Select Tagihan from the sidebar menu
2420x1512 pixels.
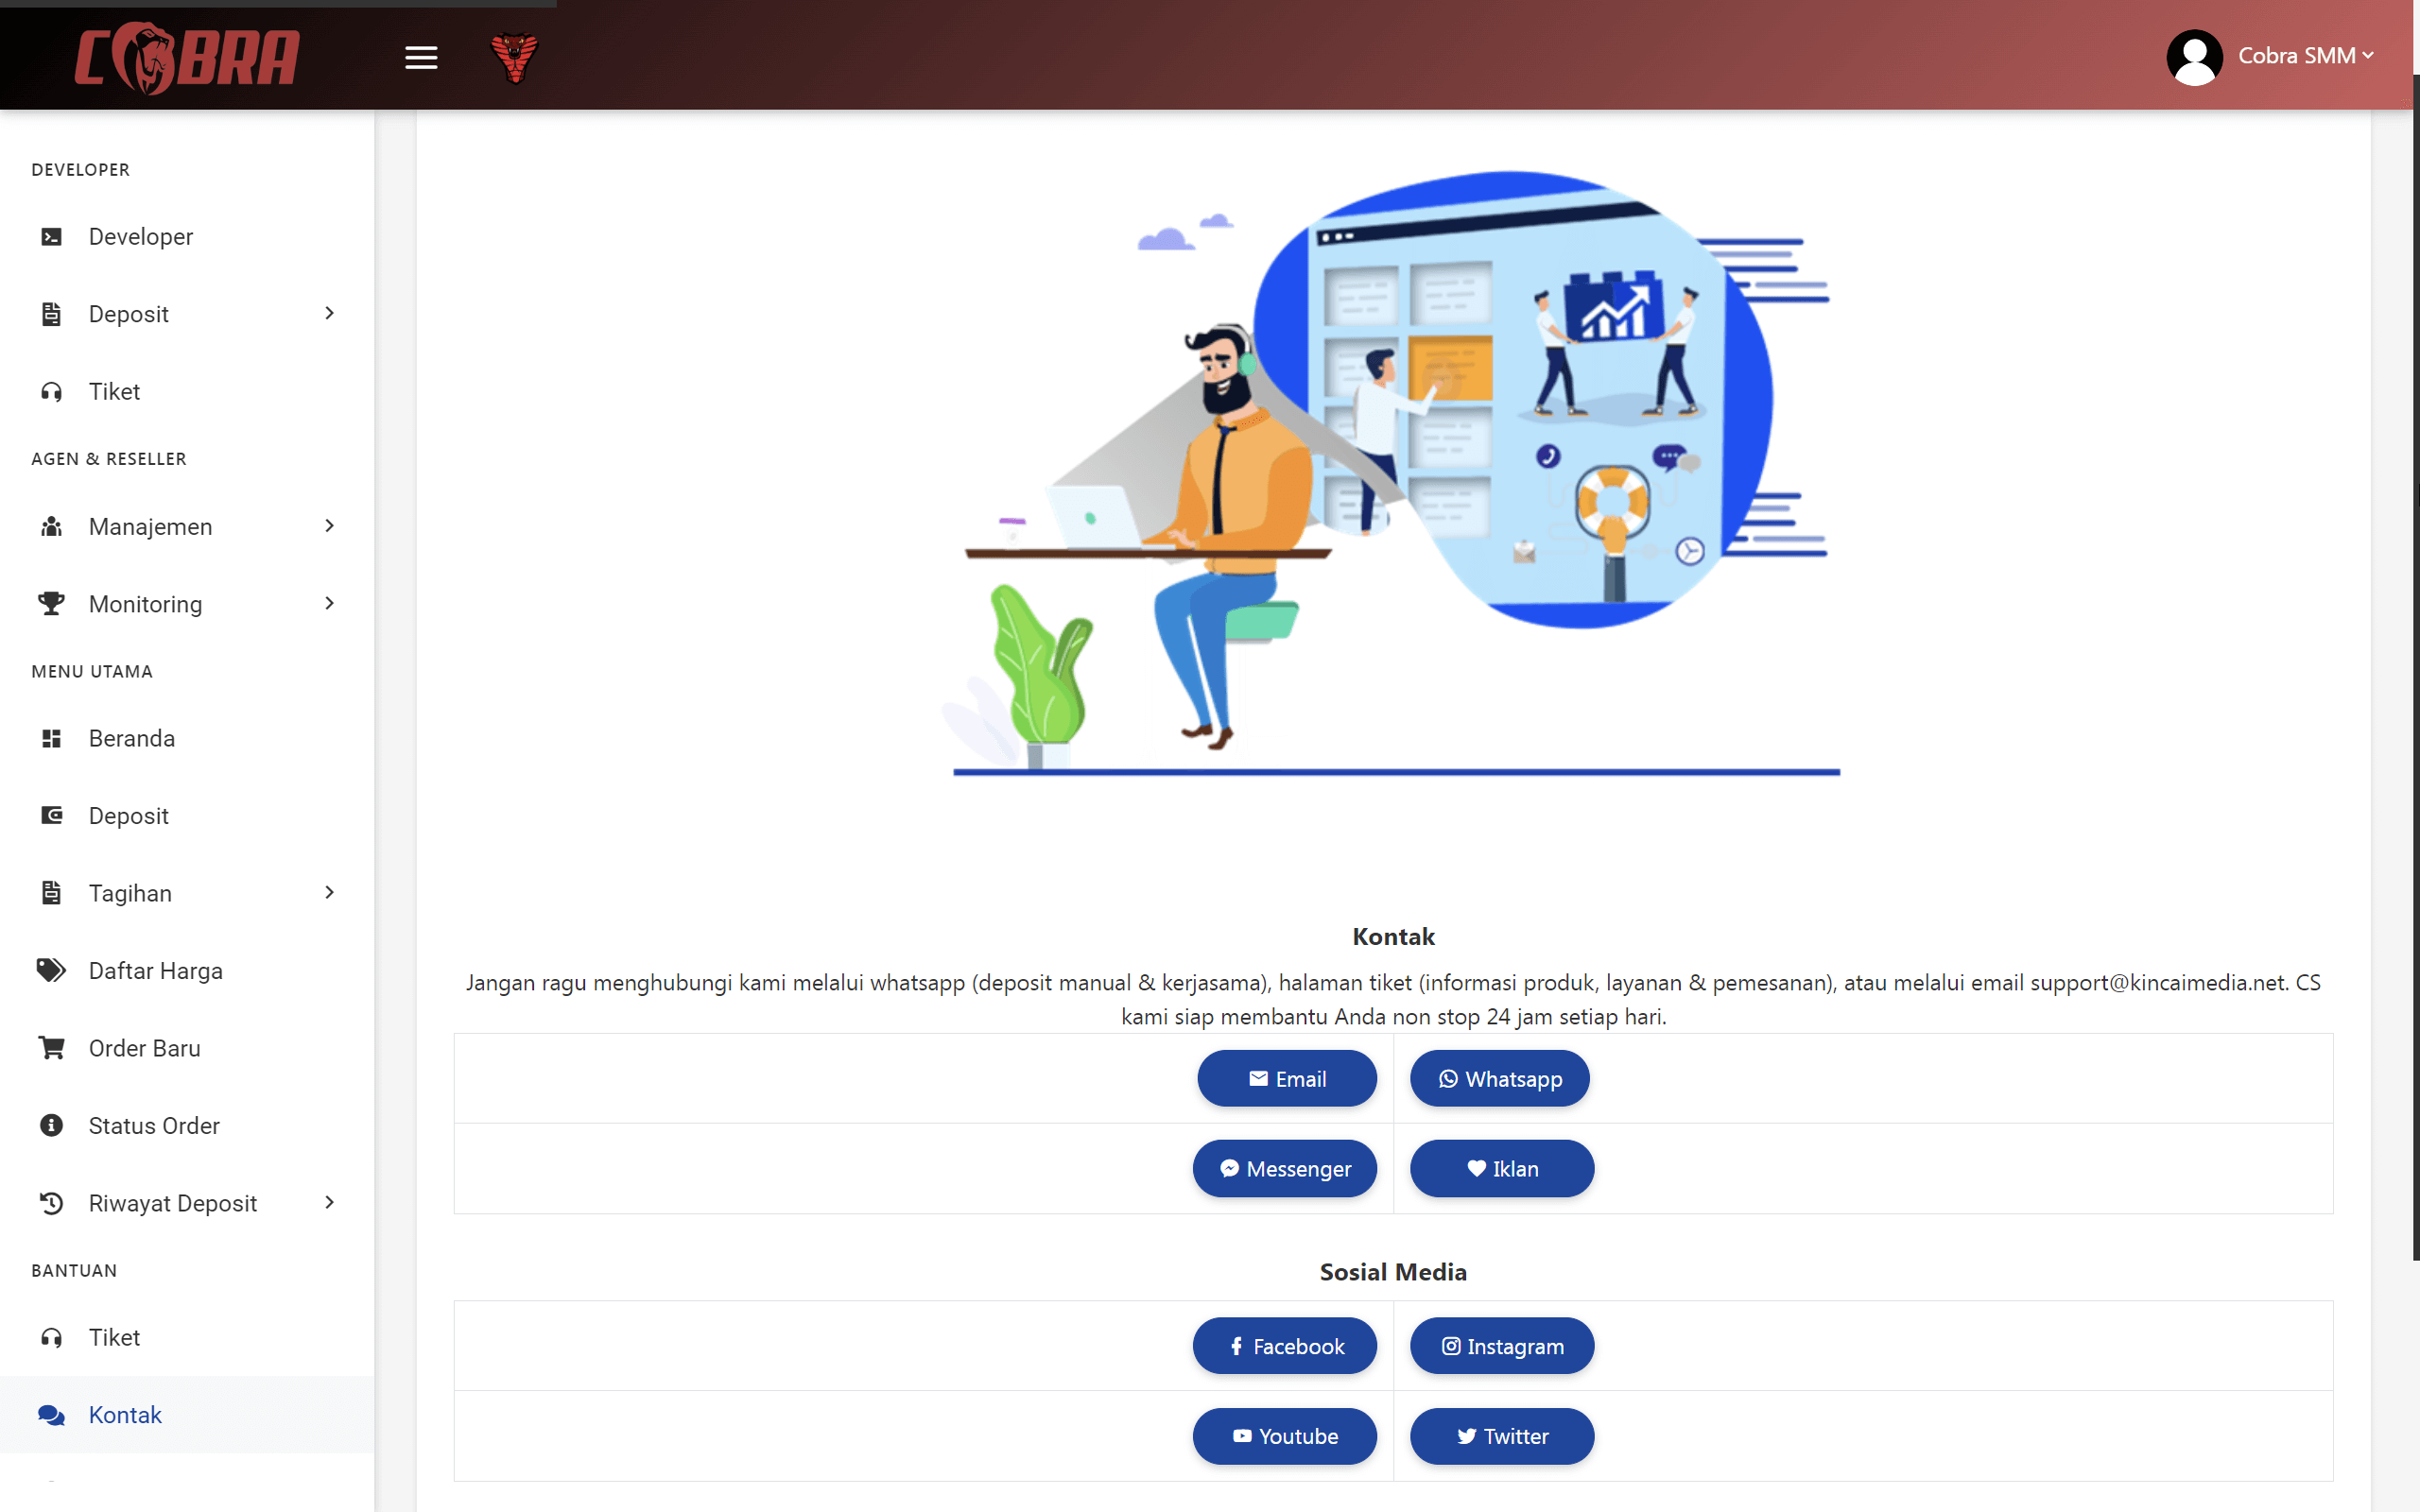130,892
